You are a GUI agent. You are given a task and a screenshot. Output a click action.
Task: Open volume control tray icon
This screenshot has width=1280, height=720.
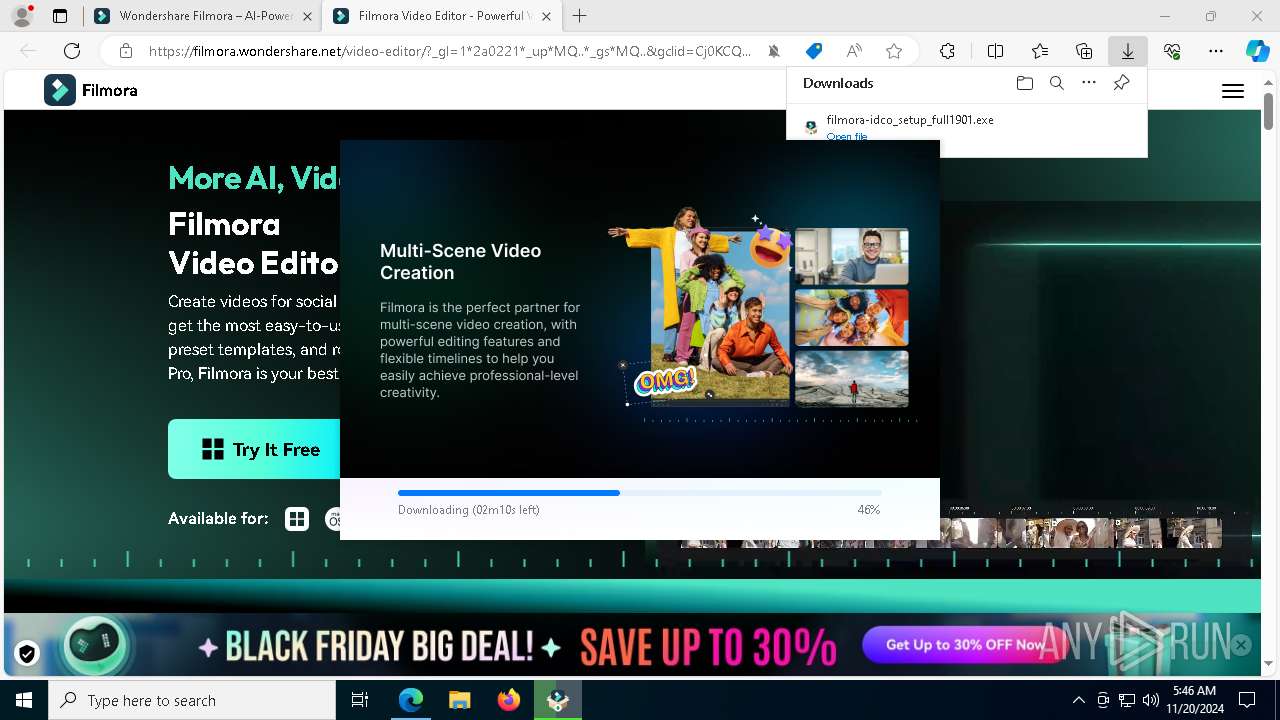1151,700
